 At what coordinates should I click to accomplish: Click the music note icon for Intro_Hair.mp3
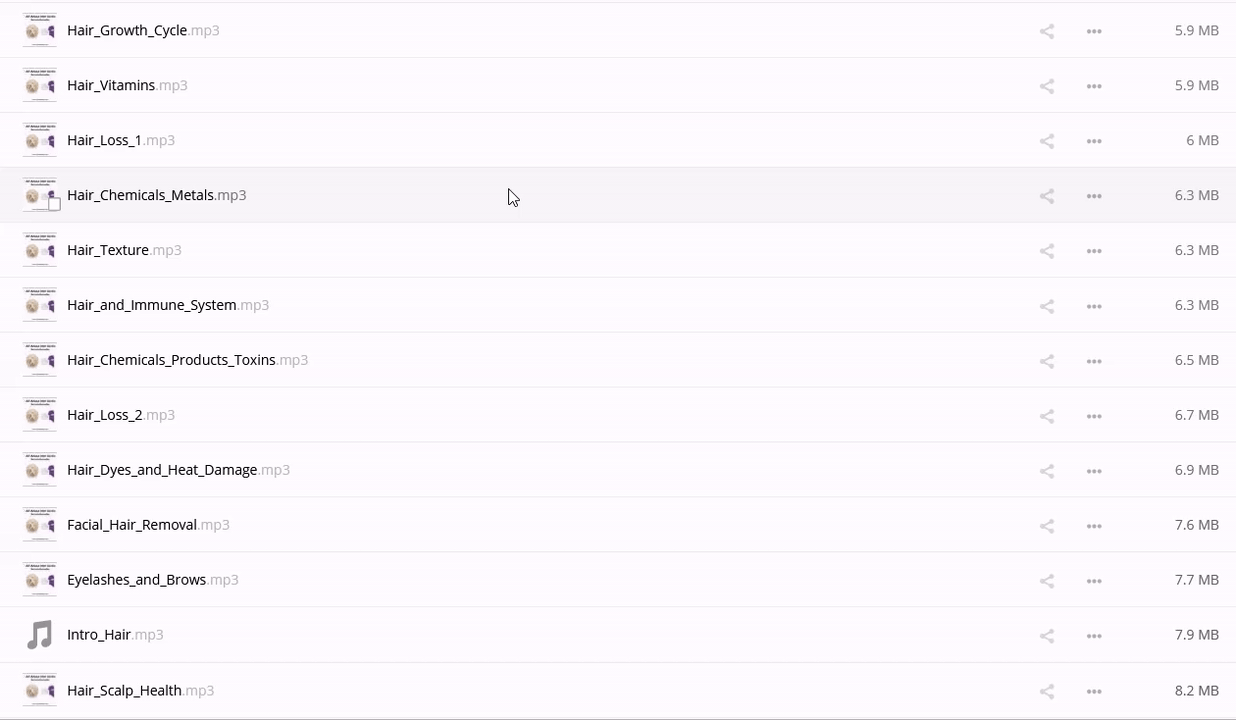(39, 635)
